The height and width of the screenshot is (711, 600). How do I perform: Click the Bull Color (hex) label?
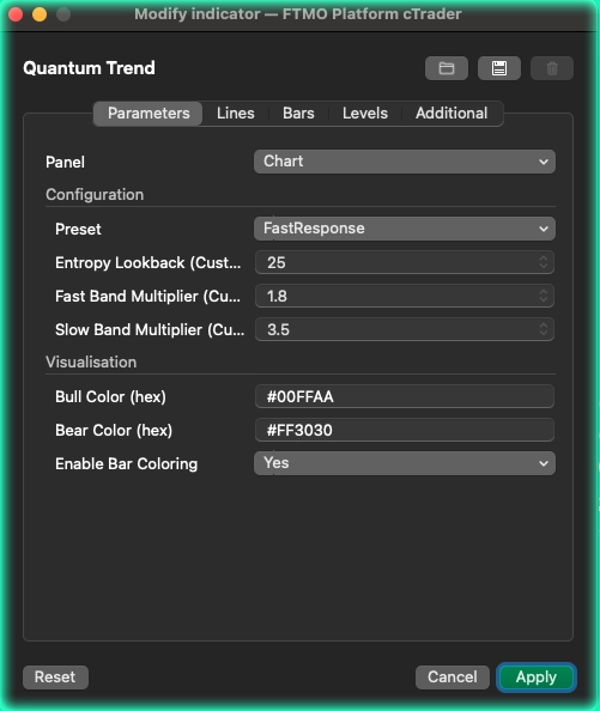coord(111,397)
